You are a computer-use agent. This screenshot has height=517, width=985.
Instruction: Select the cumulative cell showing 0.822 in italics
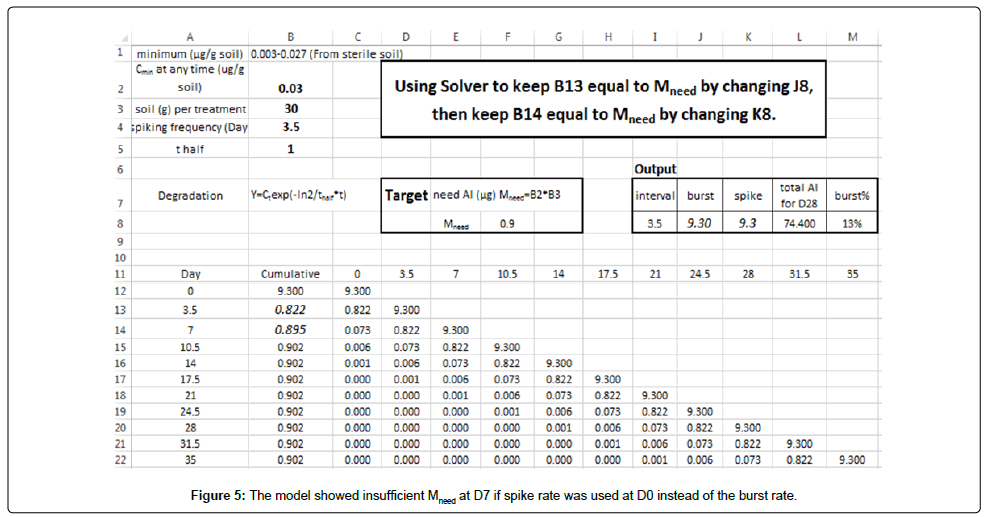[290, 310]
